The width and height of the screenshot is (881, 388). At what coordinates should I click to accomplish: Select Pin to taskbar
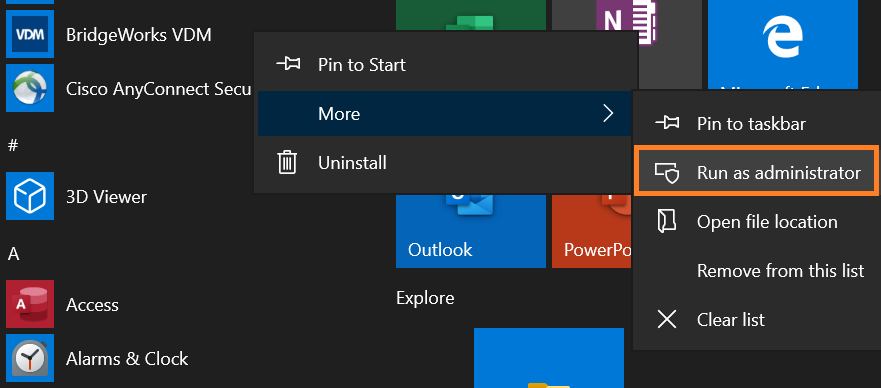click(x=756, y=124)
